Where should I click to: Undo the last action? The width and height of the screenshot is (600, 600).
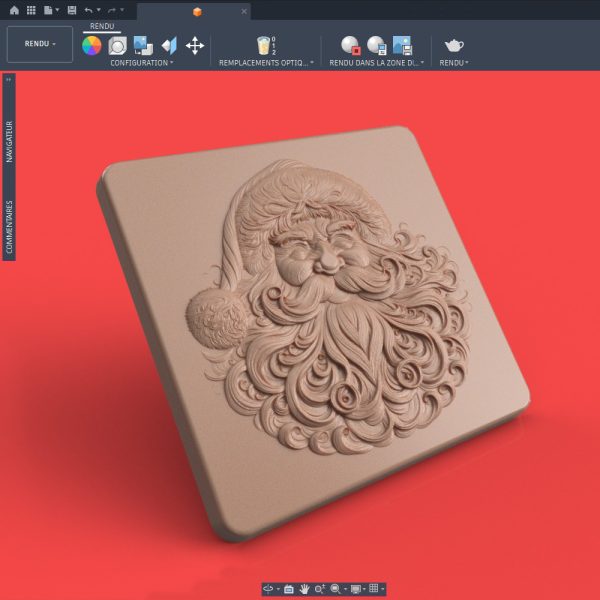[88, 10]
